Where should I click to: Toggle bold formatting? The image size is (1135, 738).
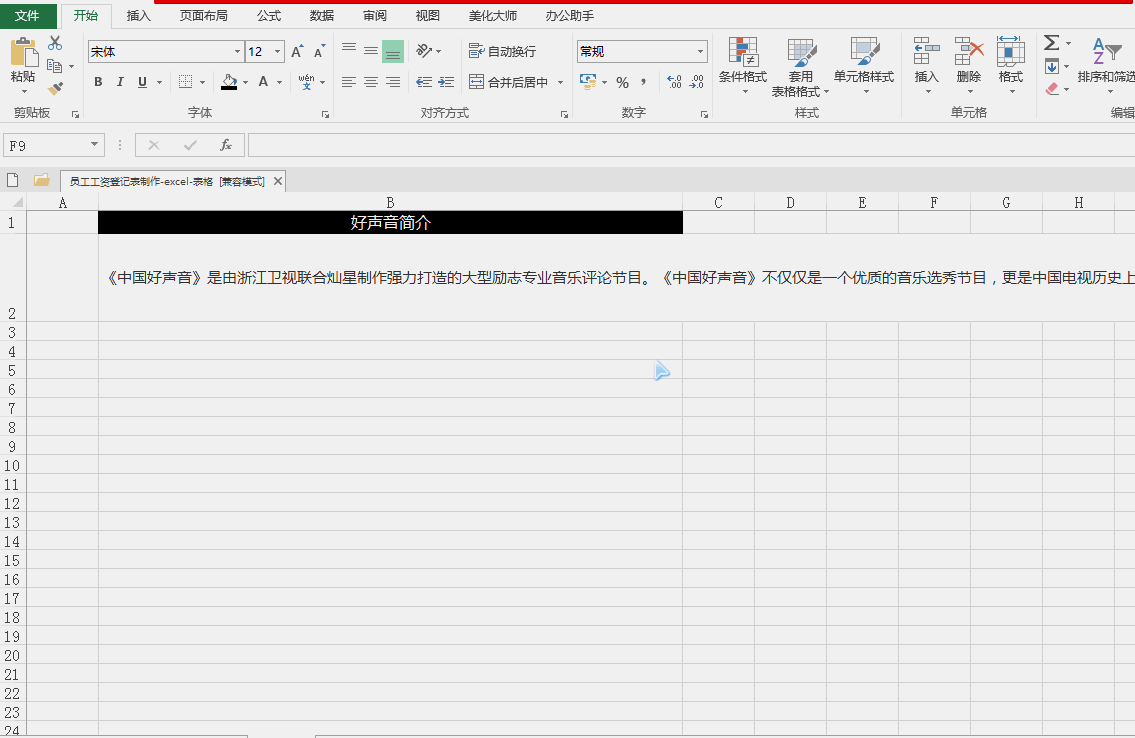tap(98, 82)
